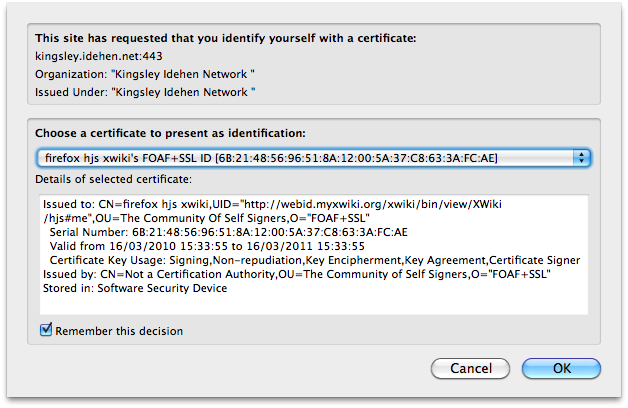
Task: Toggle the Remember this decision checkbox
Action: 45,330
